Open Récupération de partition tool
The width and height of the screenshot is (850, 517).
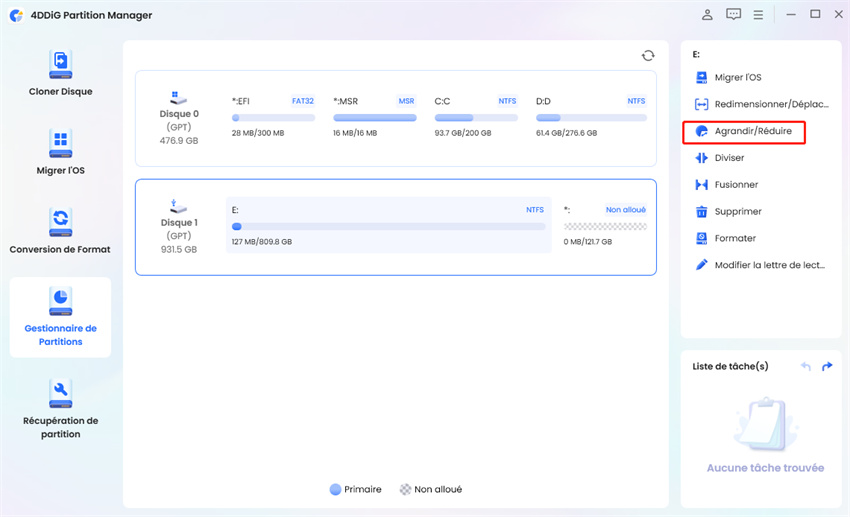point(60,391)
